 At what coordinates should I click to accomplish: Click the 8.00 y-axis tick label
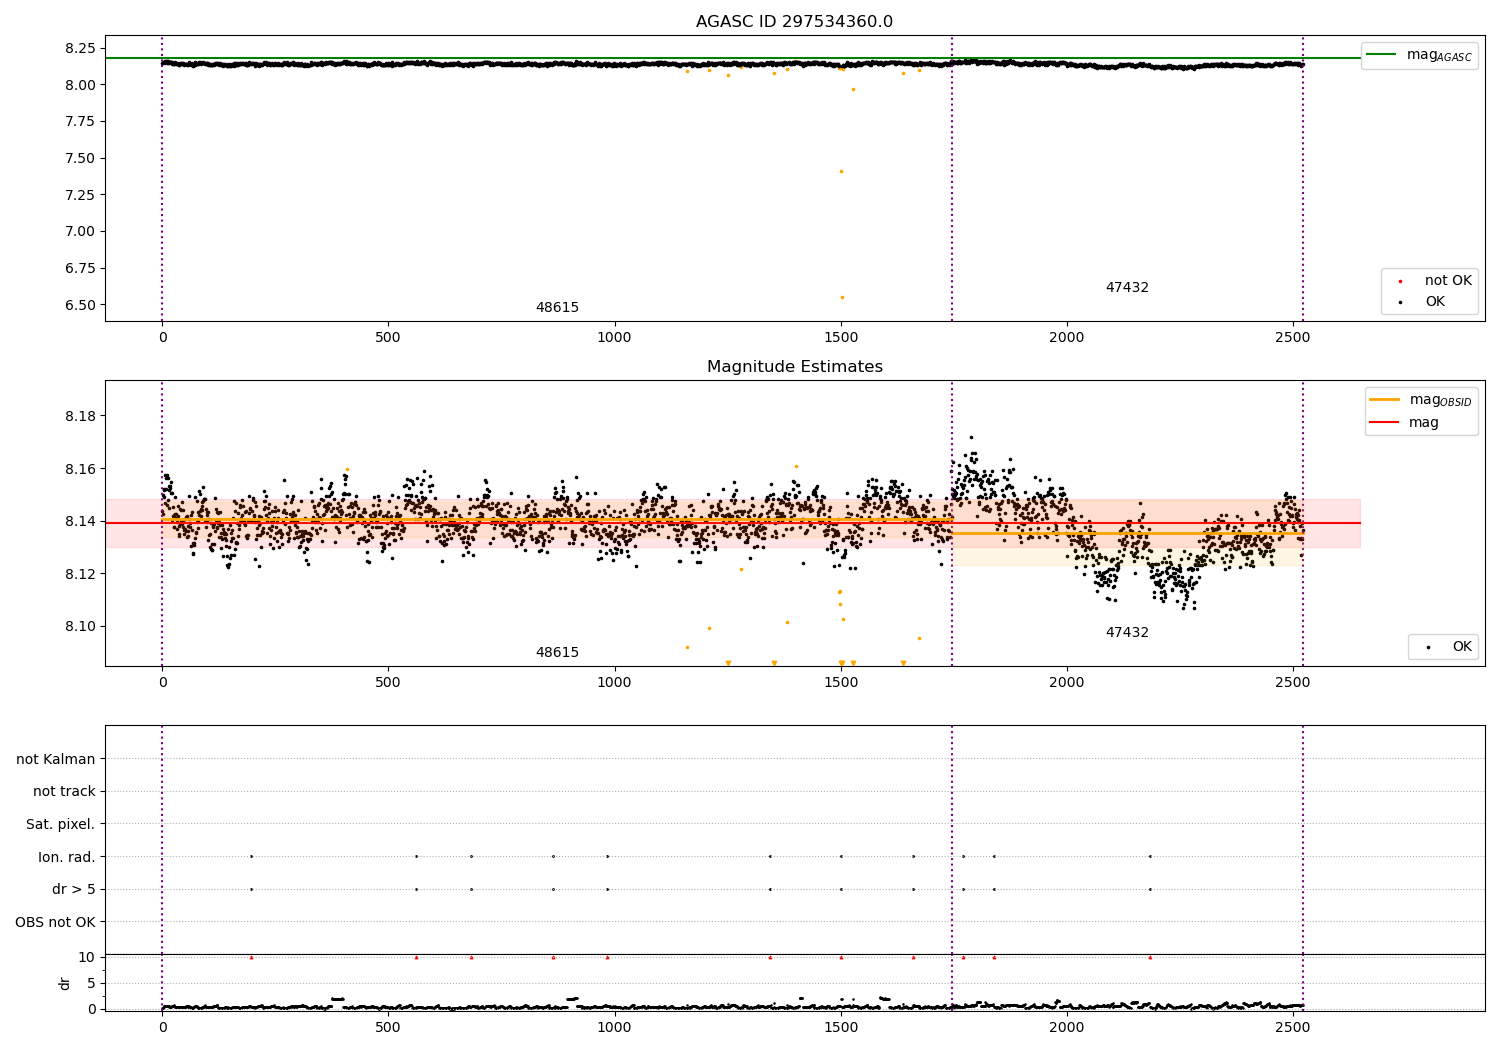click(79, 85)
